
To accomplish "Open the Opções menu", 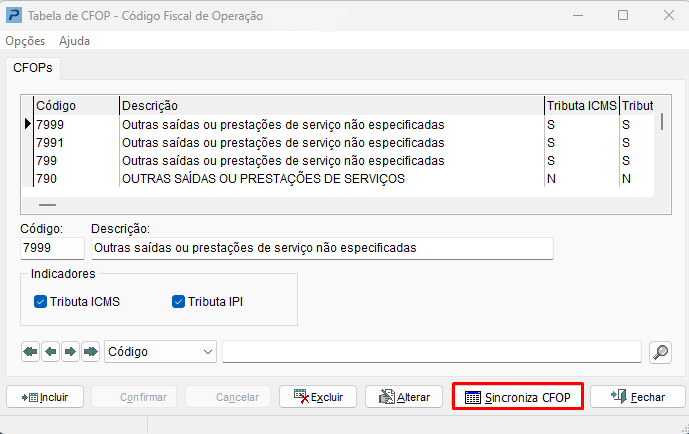I will pos(25,41).
